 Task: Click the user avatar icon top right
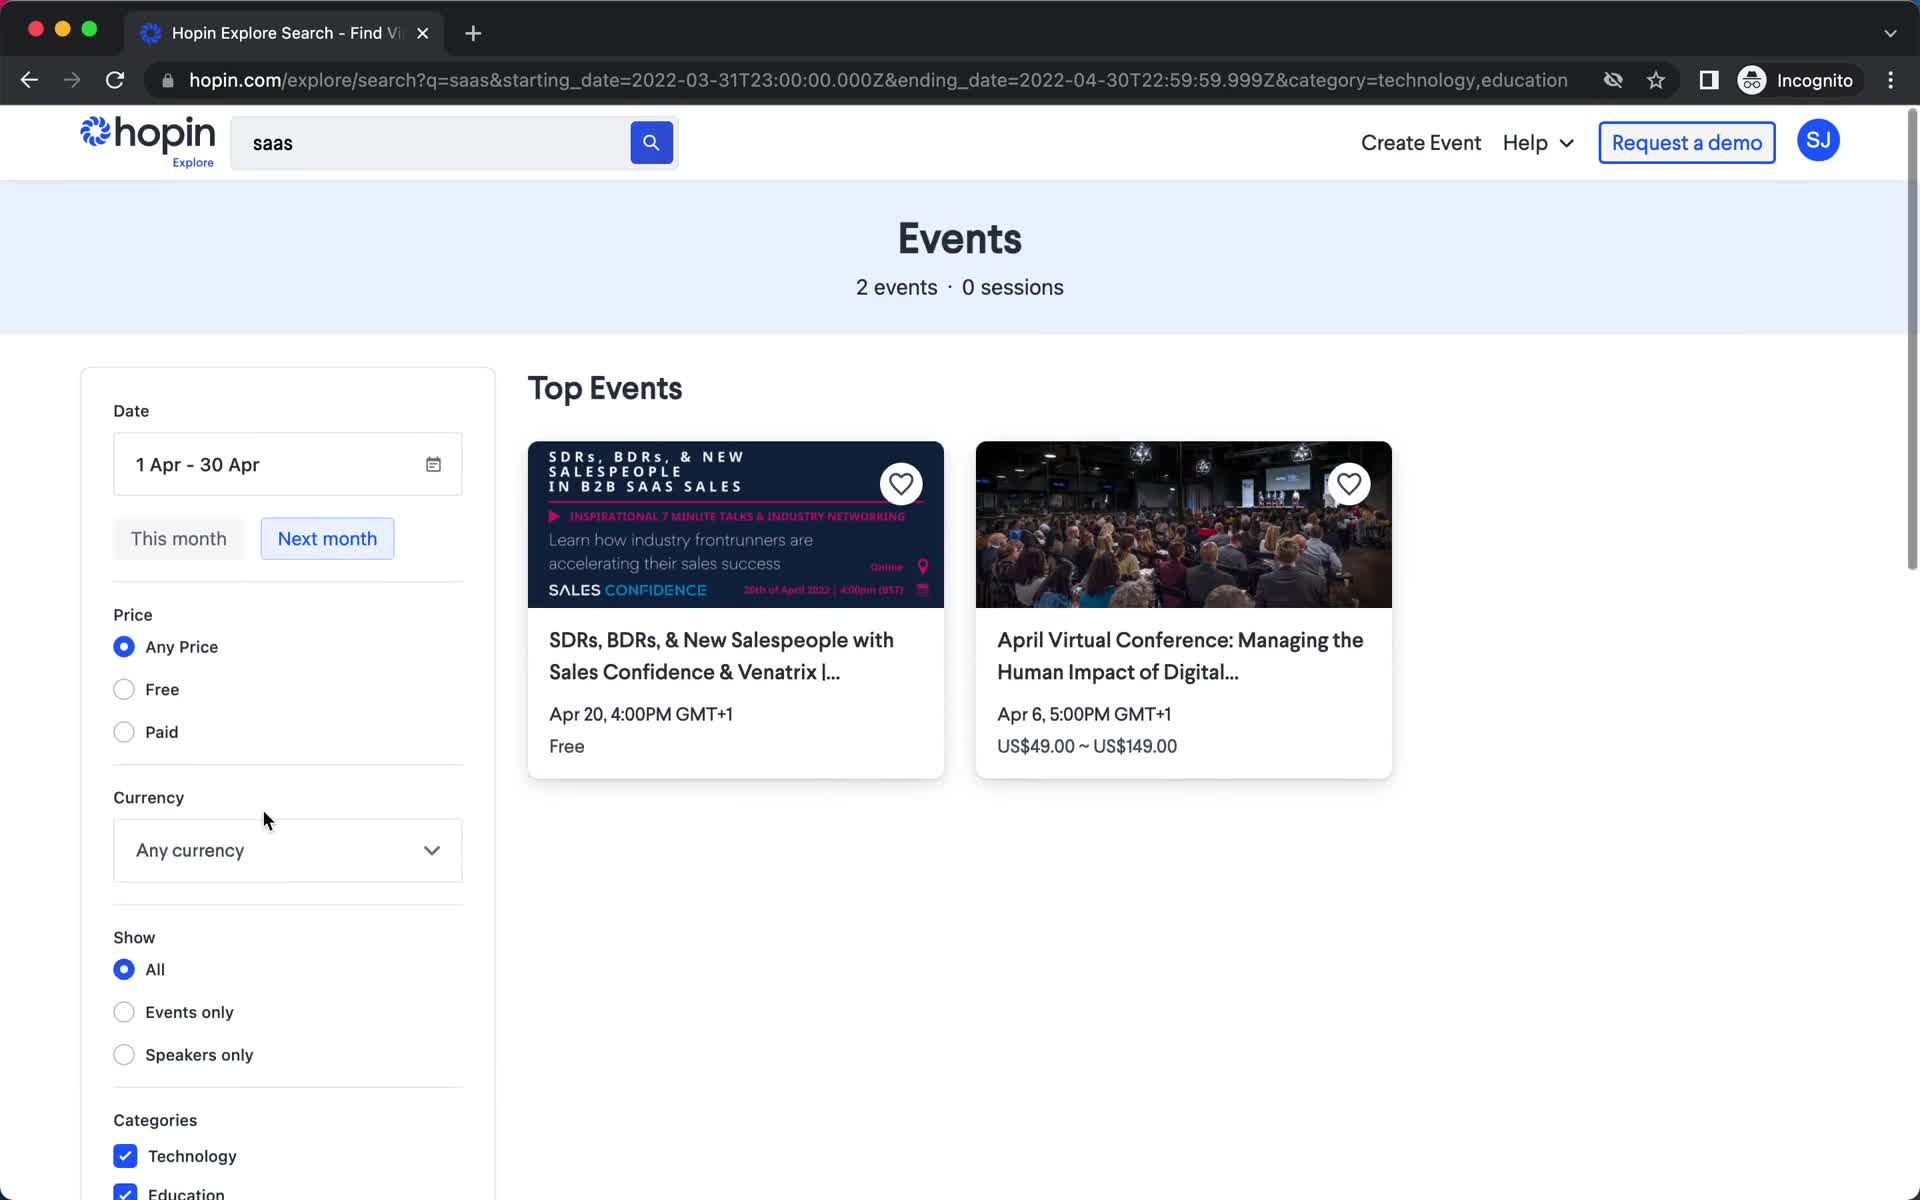(x=1818, y=141)
